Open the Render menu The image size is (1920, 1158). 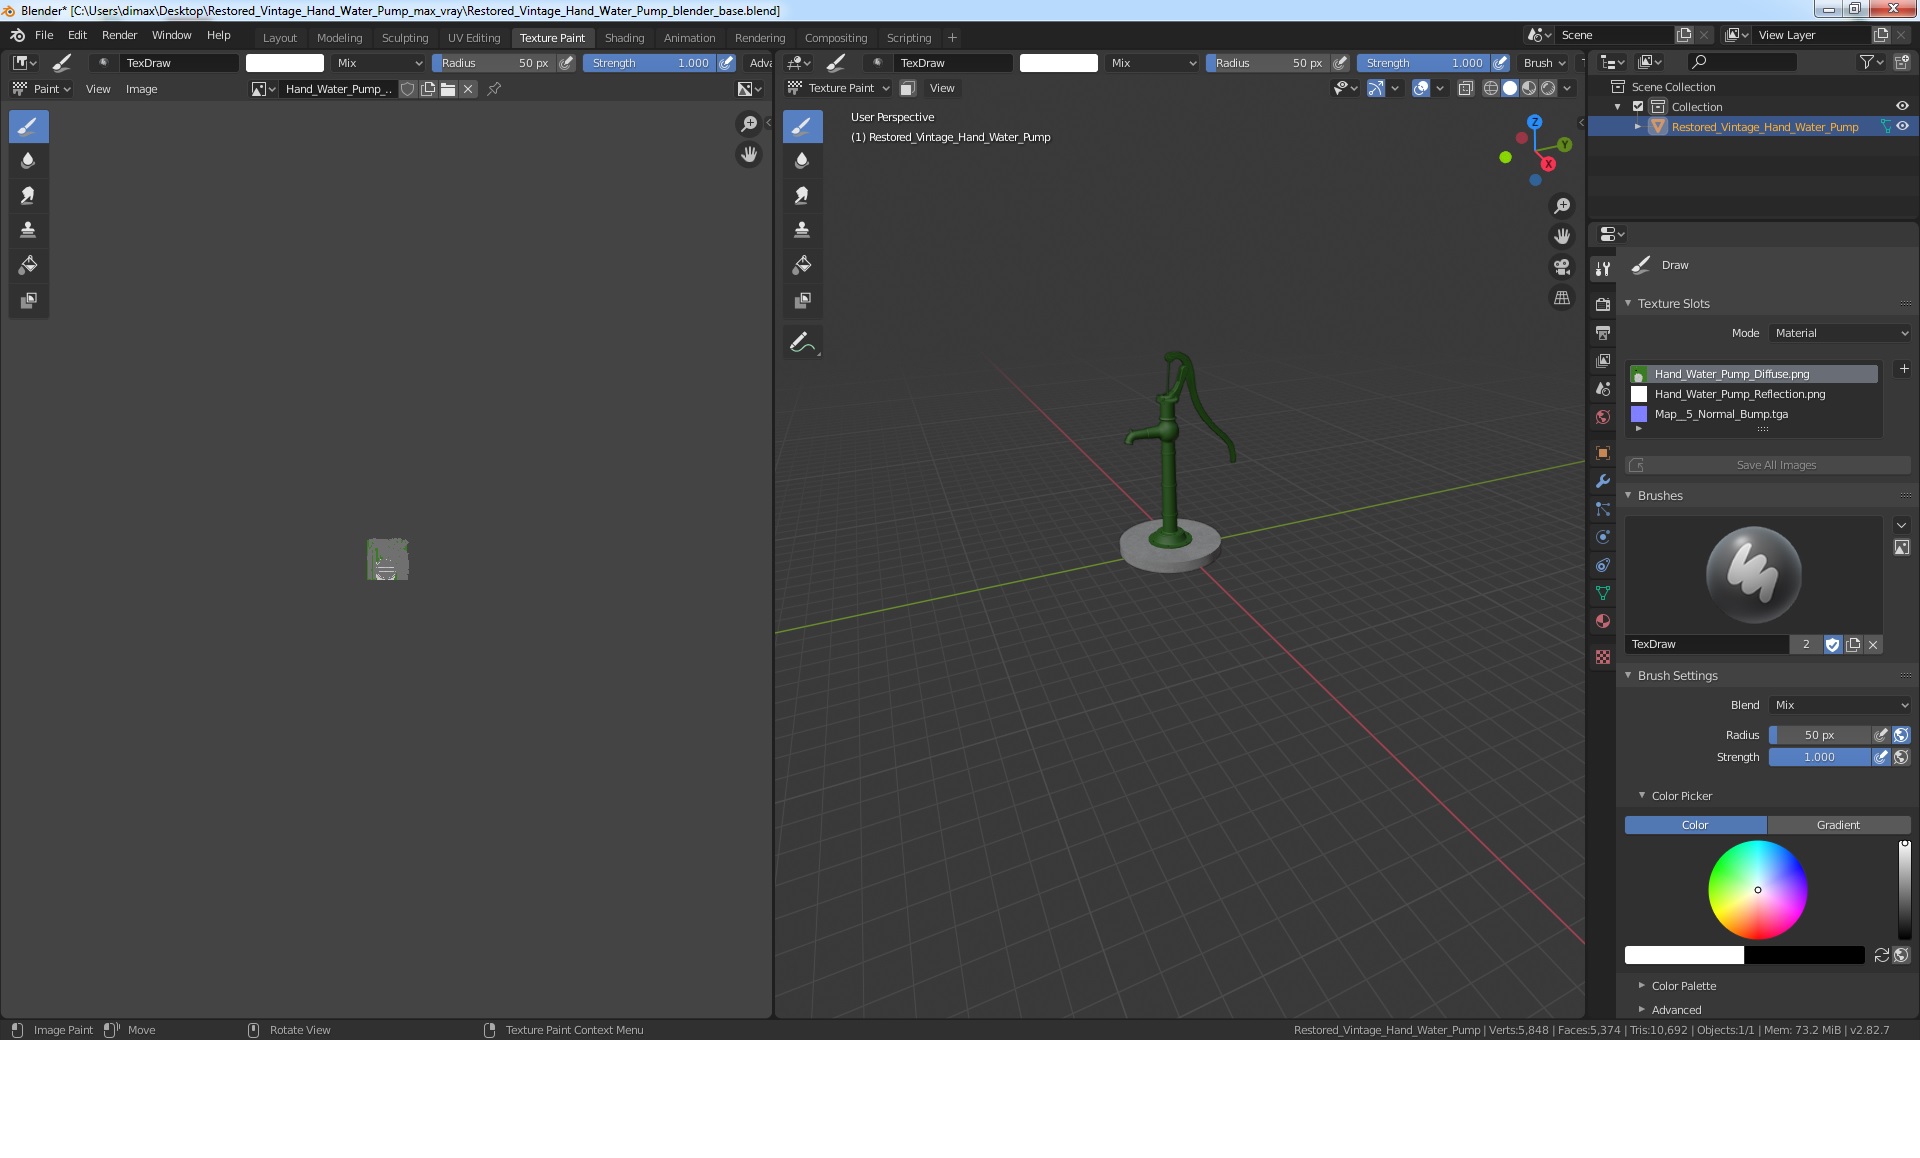(119, 35)
